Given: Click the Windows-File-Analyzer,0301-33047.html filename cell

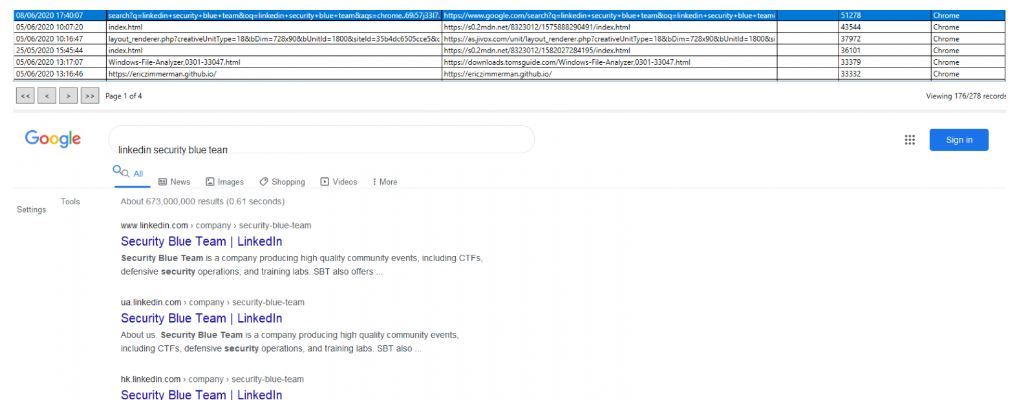Looking at the screenshot, I should pyautogui.click(x=274, y=62).
